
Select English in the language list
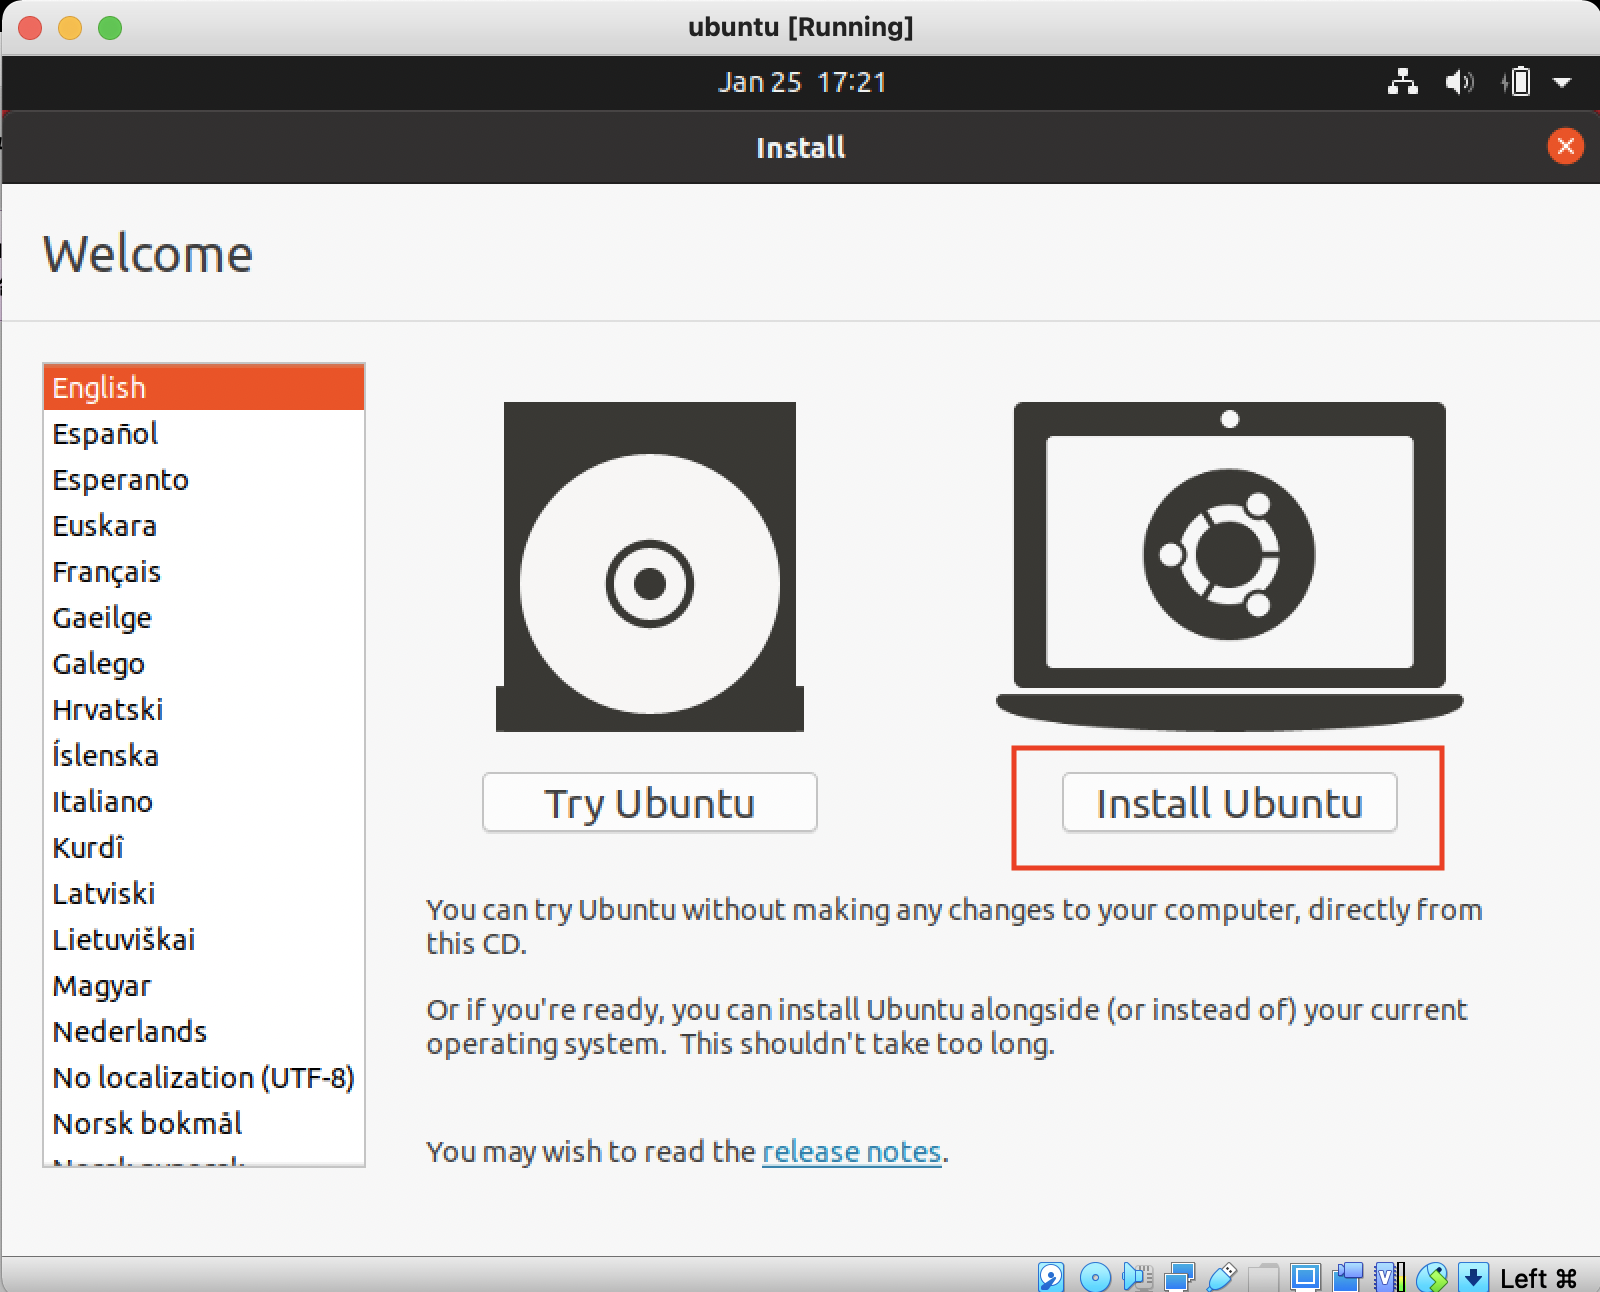(204, 388)
